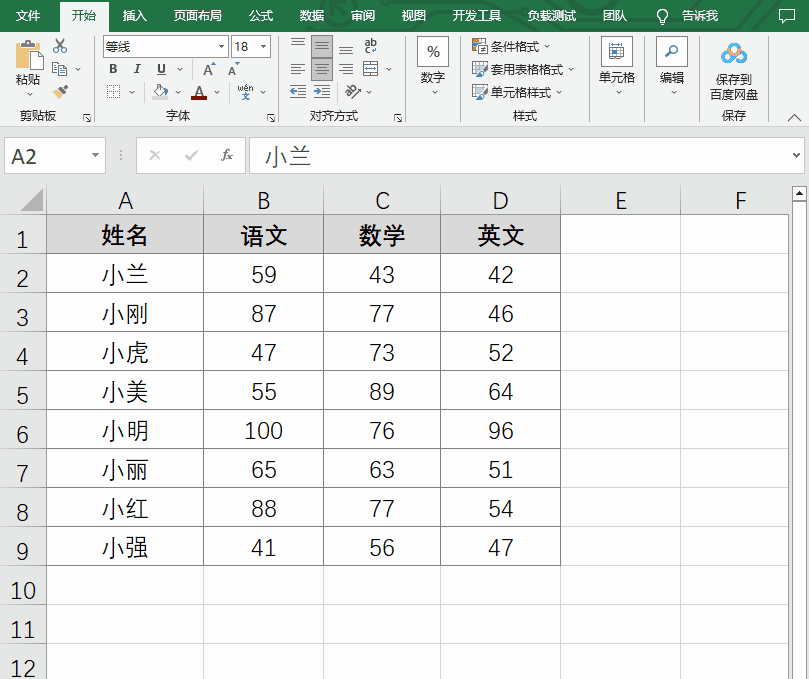The image size is (809, 679).
Task: Click the fill color bucket icon
Action: tap(160, 92)
